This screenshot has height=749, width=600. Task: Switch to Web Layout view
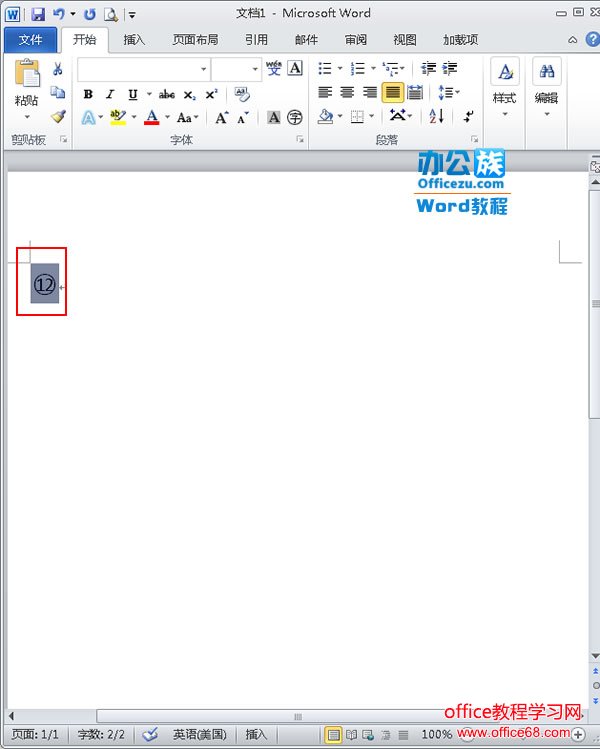click(368, 735)
